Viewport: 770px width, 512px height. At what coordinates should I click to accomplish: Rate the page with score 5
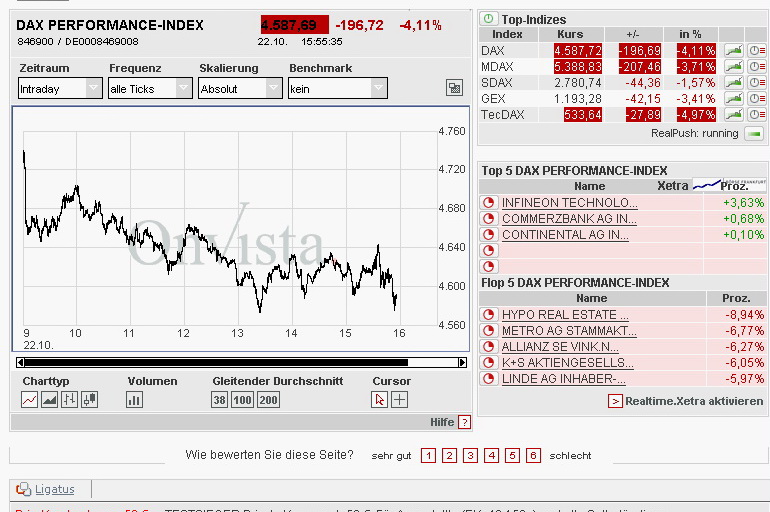(x=512, y=456)
